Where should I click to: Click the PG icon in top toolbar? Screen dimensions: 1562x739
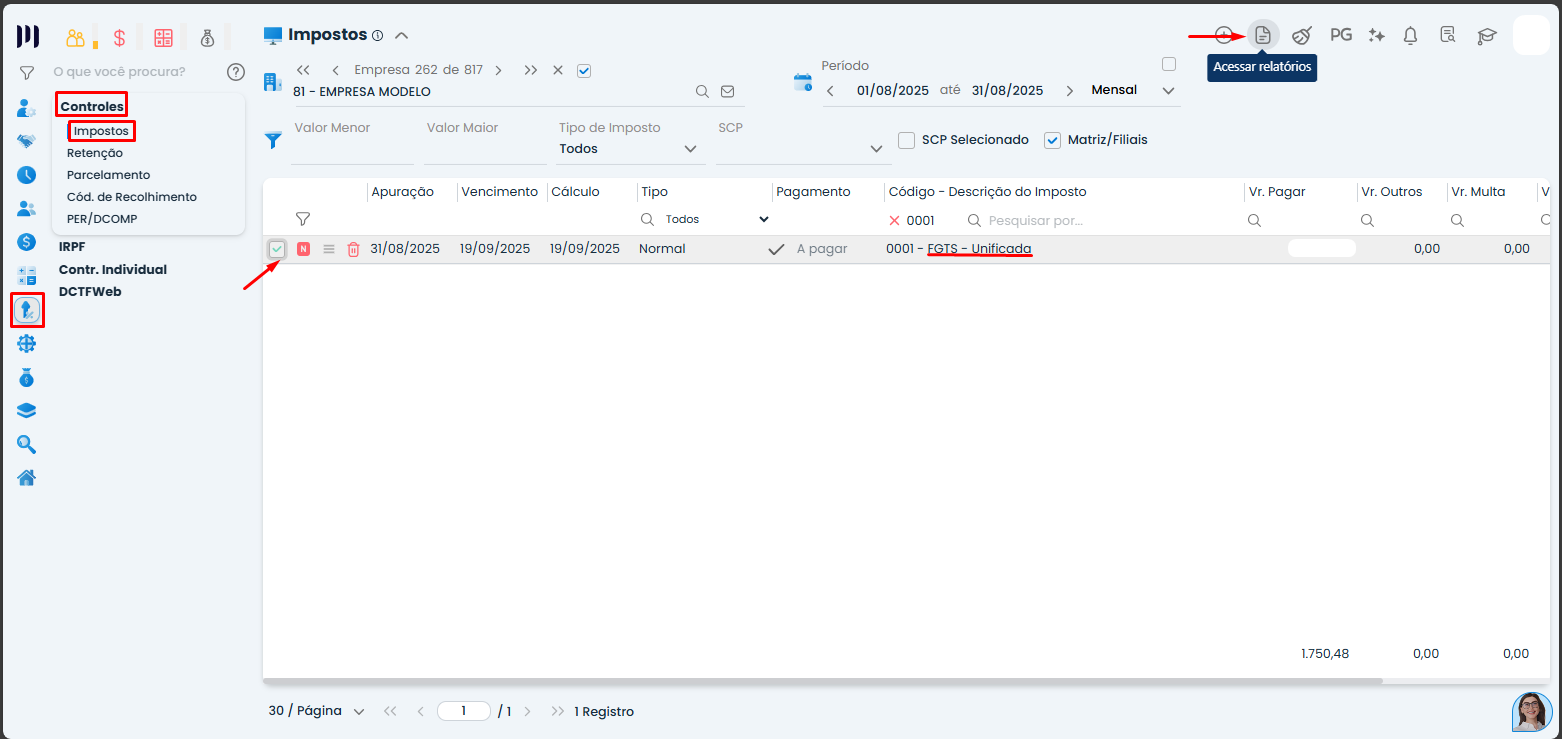click(x=1340, y=35)
